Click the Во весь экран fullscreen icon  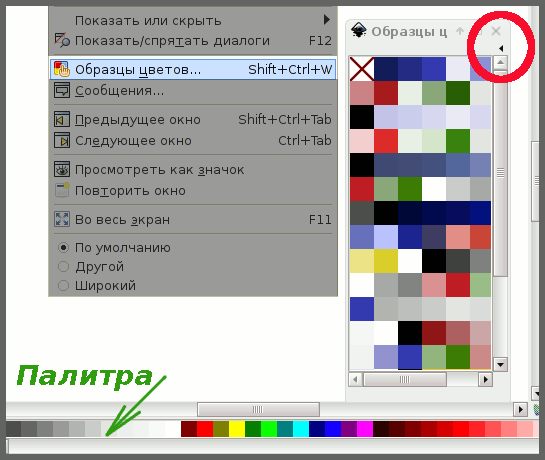pos(62,219)
